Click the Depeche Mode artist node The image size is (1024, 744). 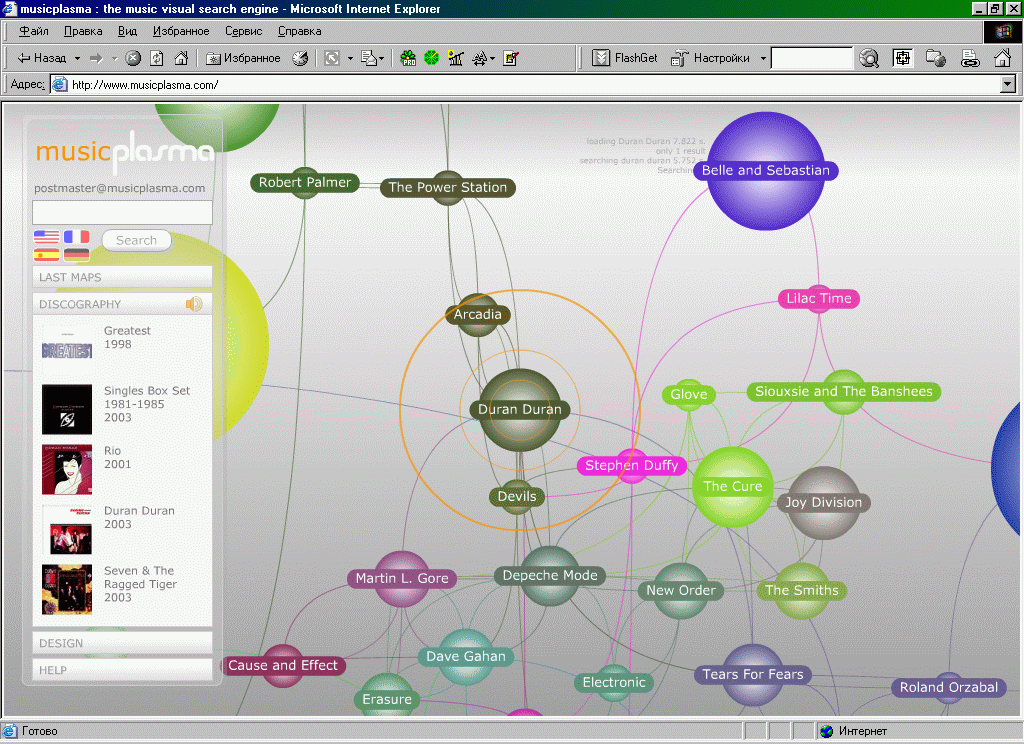tap(550, 575)
